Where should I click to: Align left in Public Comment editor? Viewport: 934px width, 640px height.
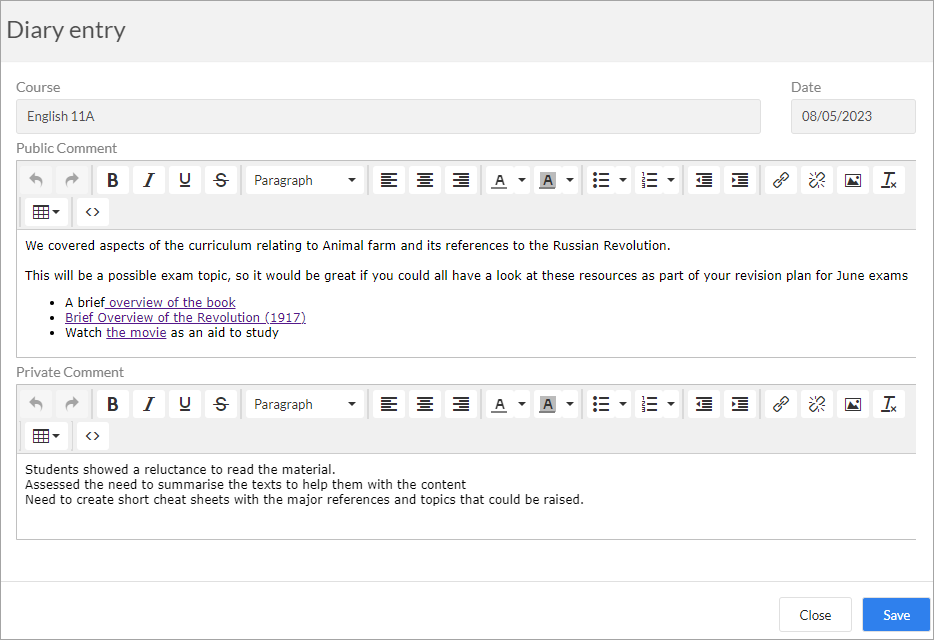(x=389, y=180)
